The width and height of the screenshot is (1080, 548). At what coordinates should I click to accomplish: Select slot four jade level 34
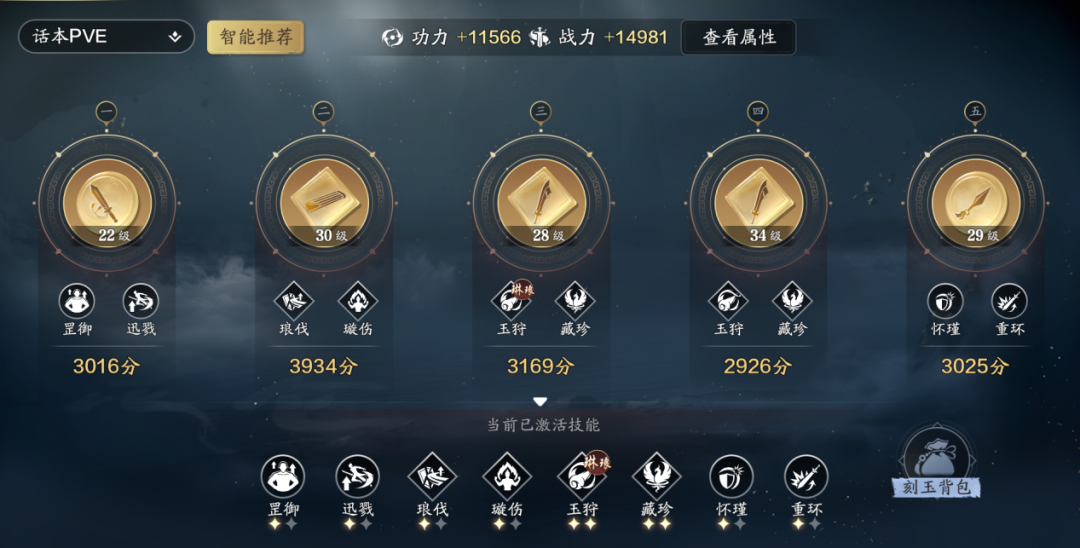[x=758, y=203]
